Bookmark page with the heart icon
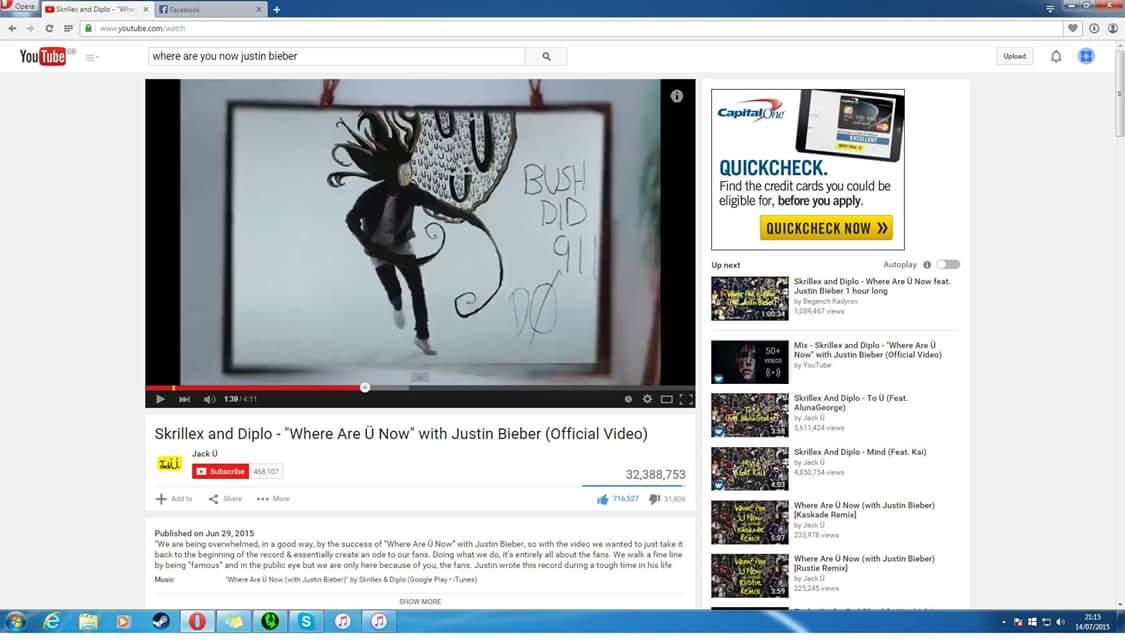This screenshot has width=1125, height=640. tap(1073, 28)
